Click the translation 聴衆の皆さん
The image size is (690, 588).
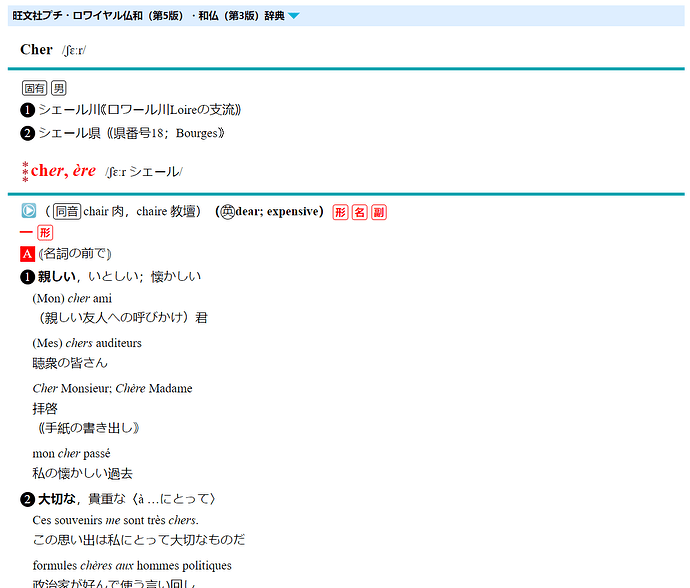(x=70, y=363)
